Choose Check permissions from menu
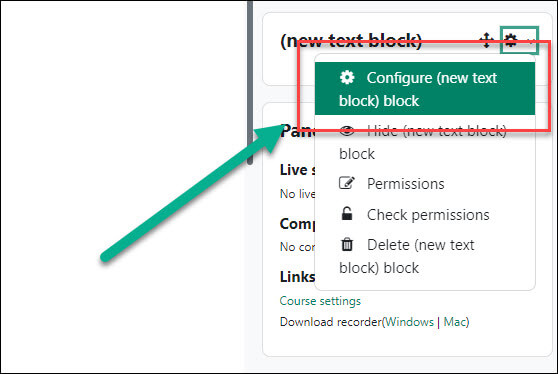Screen dimensions: 558x374 [425, 215]
